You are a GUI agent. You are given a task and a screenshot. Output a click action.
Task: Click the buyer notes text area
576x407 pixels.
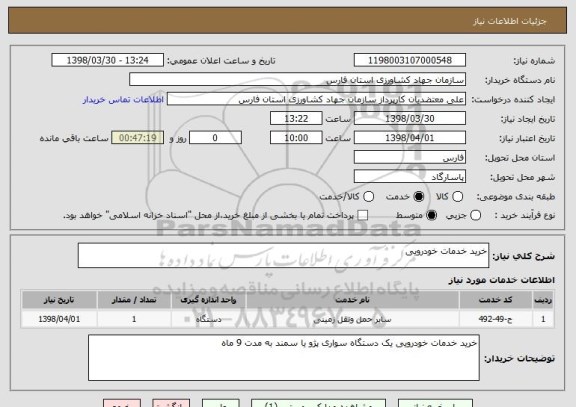click(284, 357)
